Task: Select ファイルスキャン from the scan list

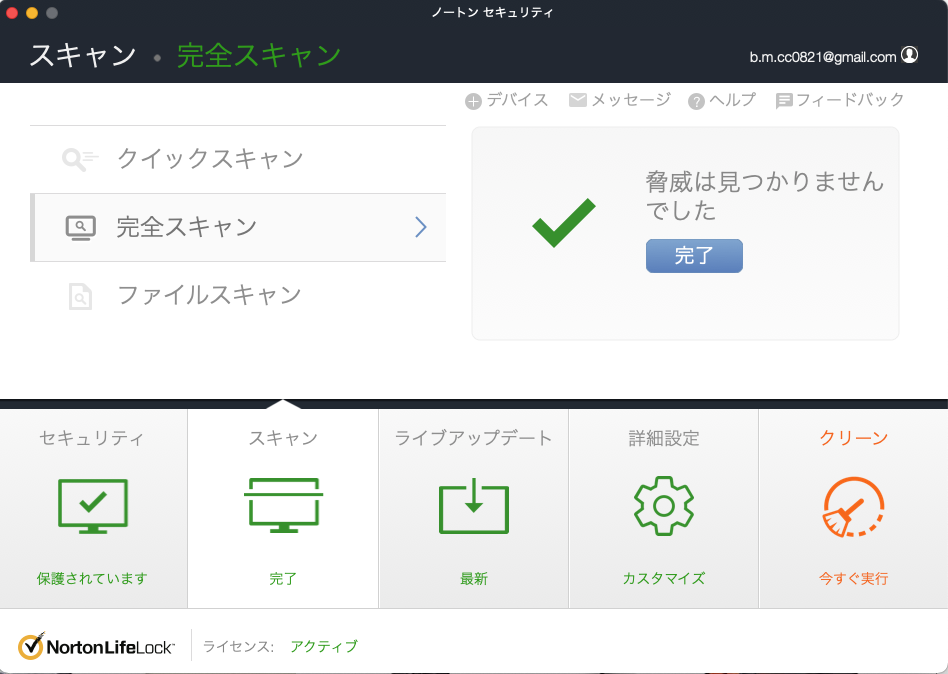Action: [209, 295]
